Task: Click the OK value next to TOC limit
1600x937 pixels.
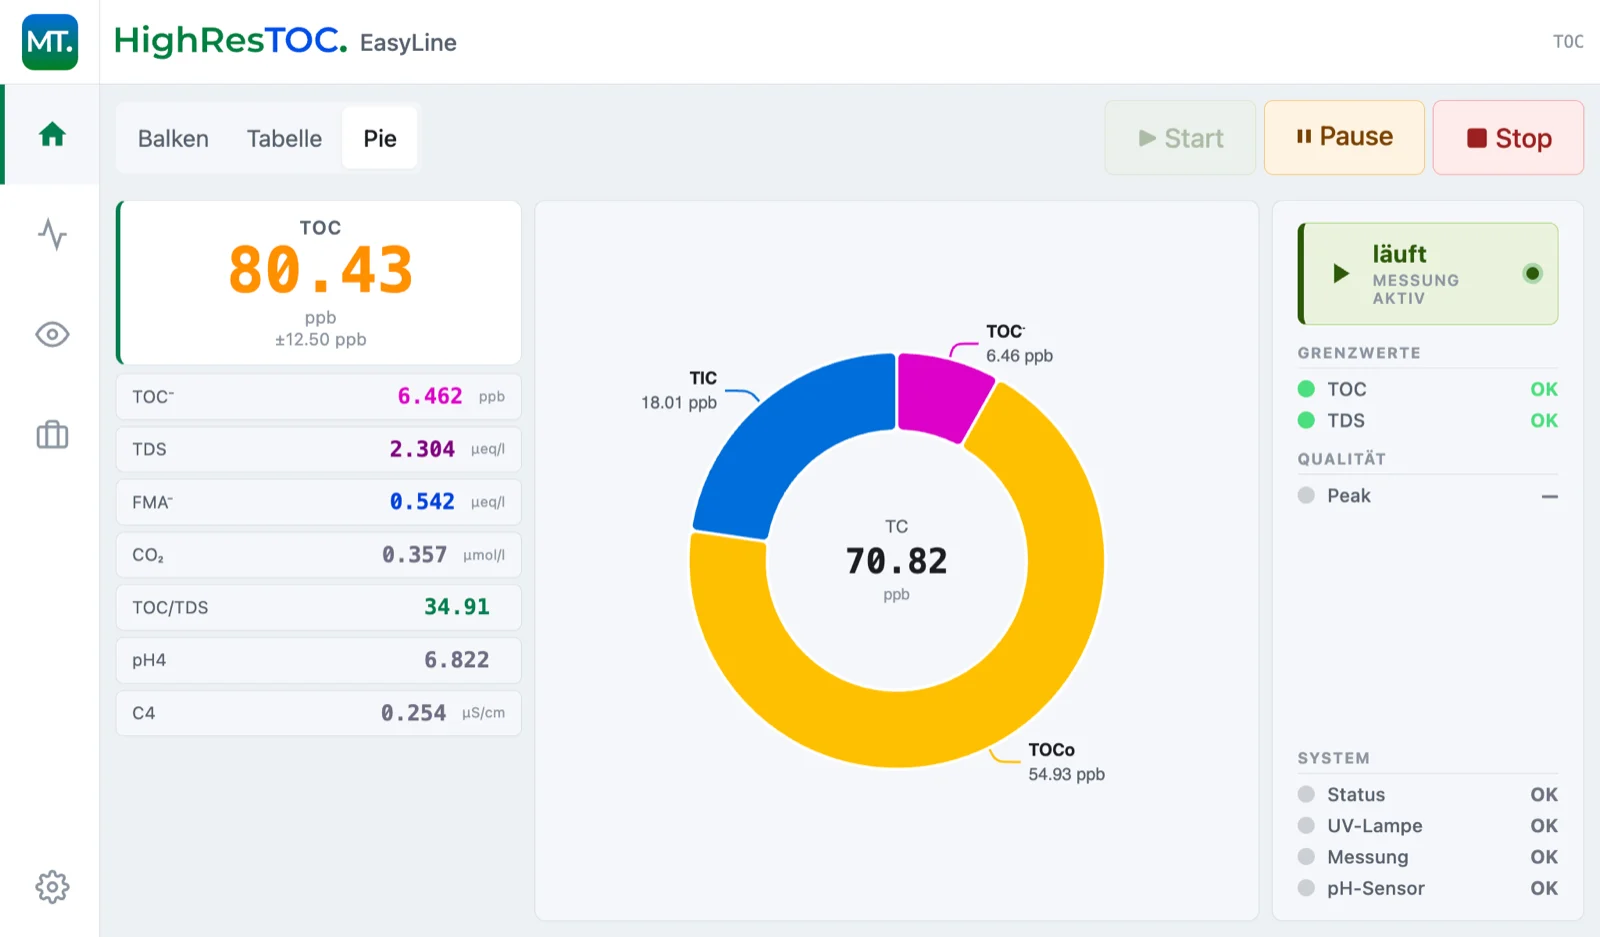Action: point(1544,389)
